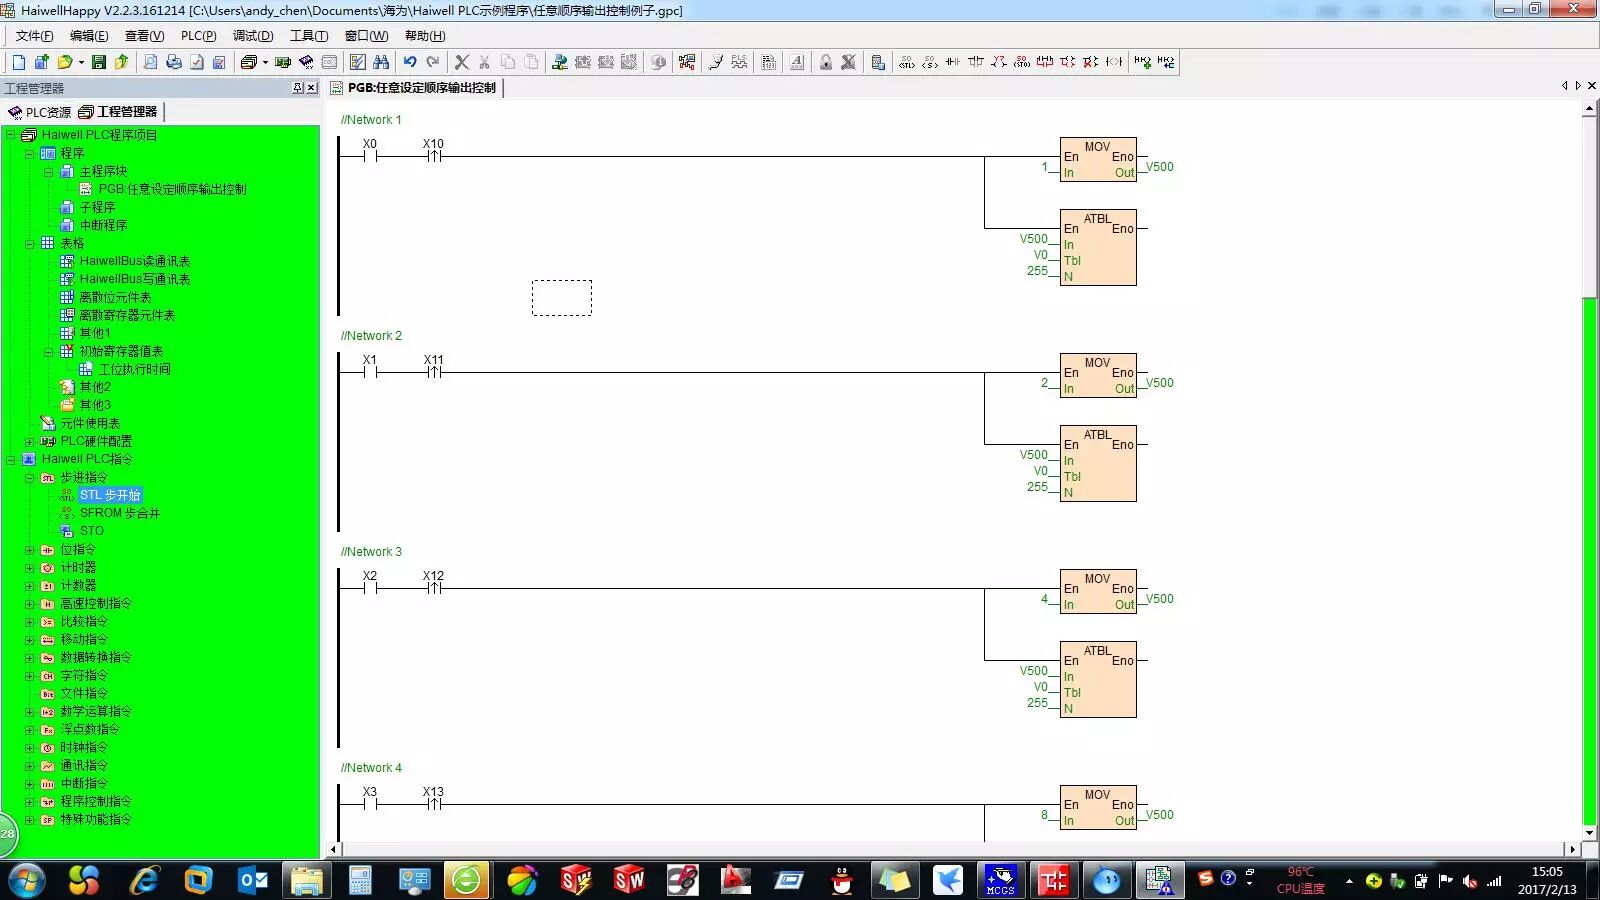Pin the project manager panel
The image size is (1600, 900).
coord(297,88)
